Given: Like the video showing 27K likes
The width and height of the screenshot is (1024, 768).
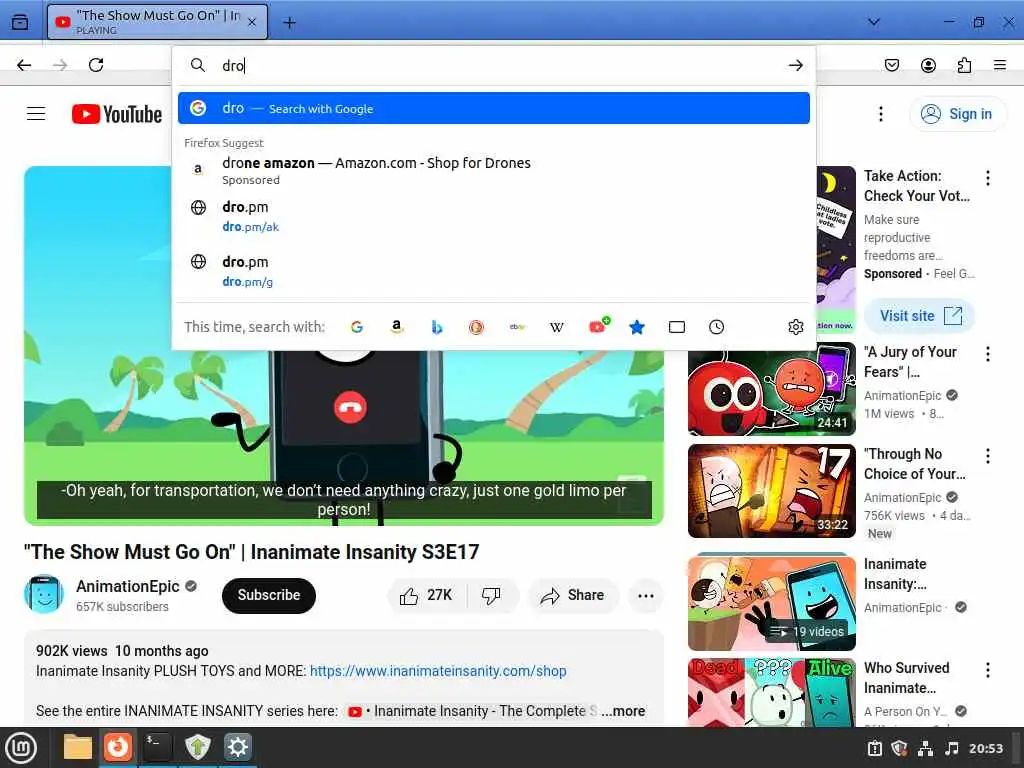Looking at the screenshot, I should (426, 595).
